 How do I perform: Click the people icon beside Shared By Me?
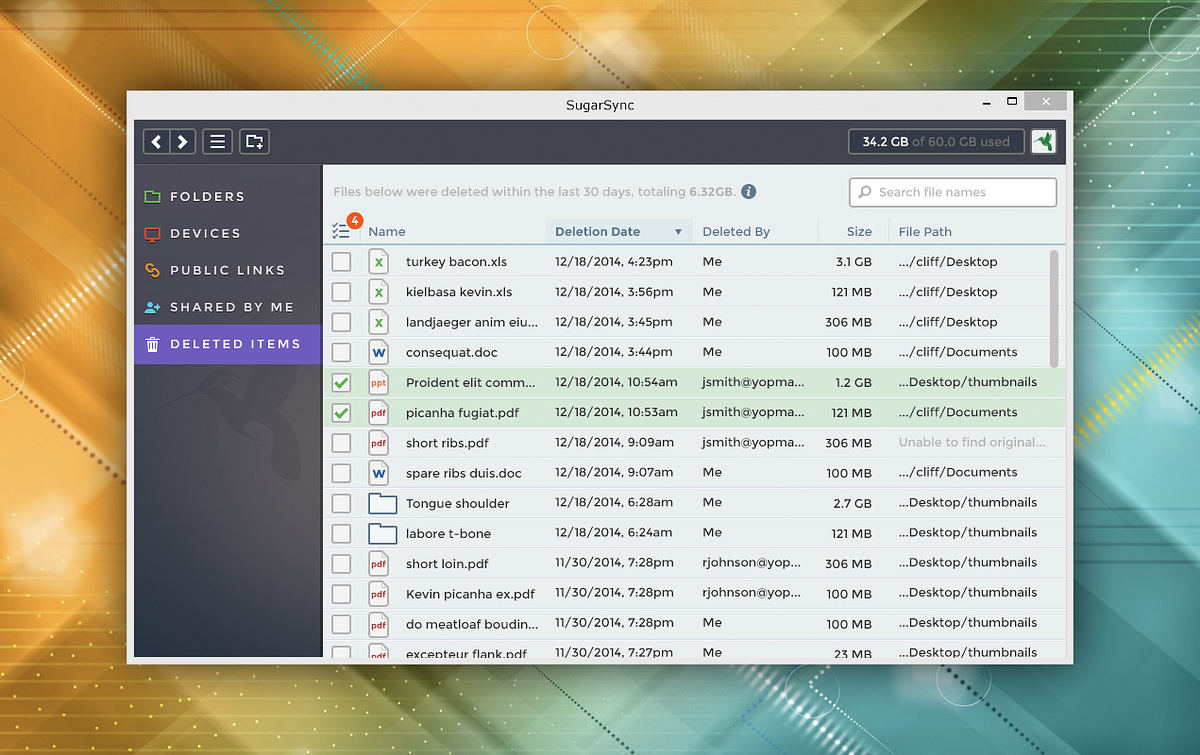152,307
